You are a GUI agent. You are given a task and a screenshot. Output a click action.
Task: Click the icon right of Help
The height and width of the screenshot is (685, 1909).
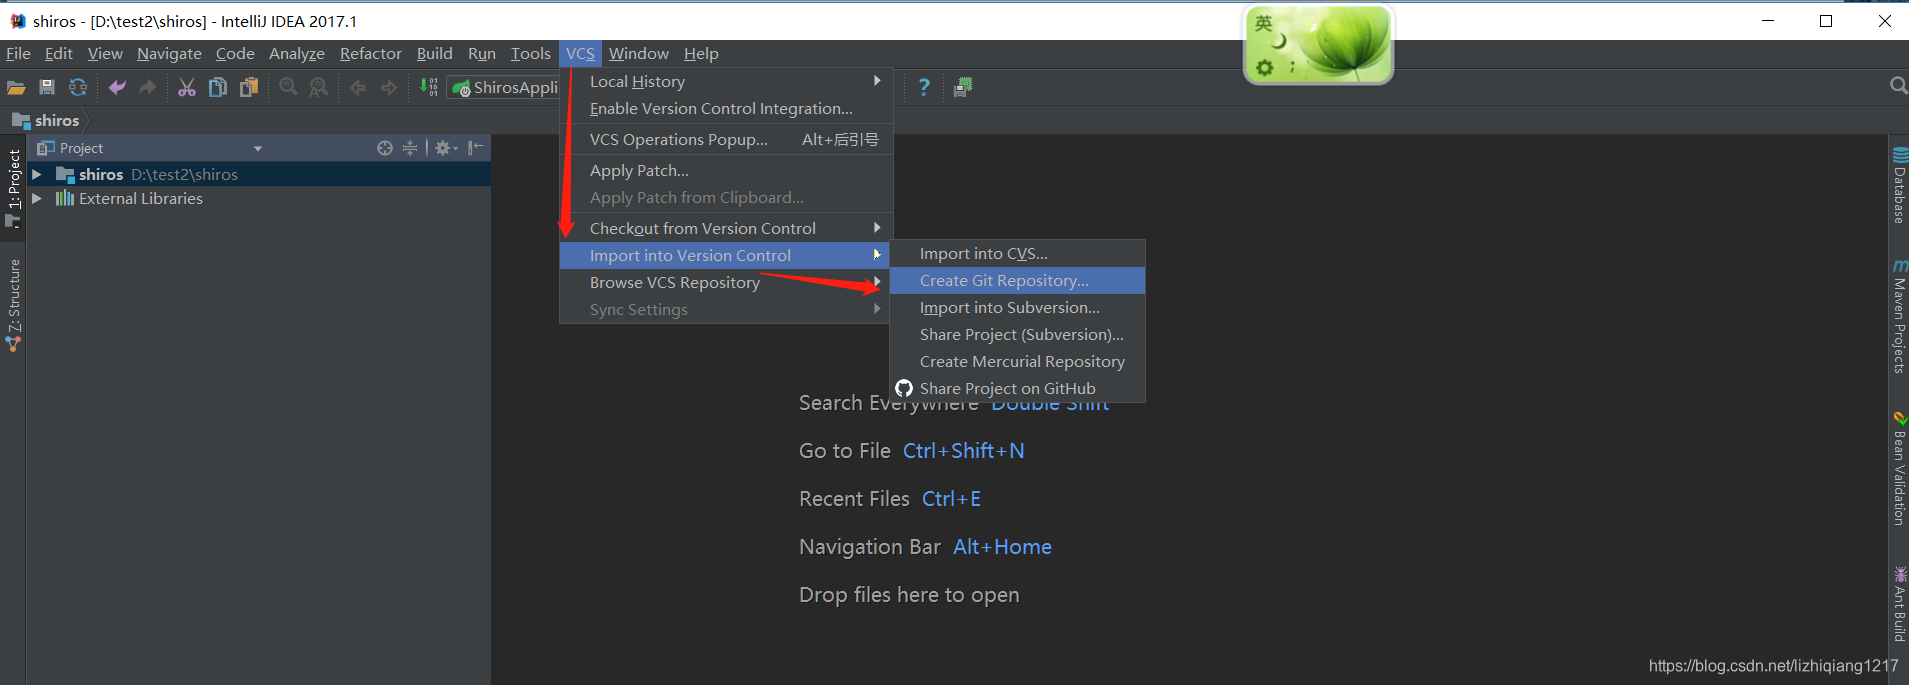coord(963,88)
